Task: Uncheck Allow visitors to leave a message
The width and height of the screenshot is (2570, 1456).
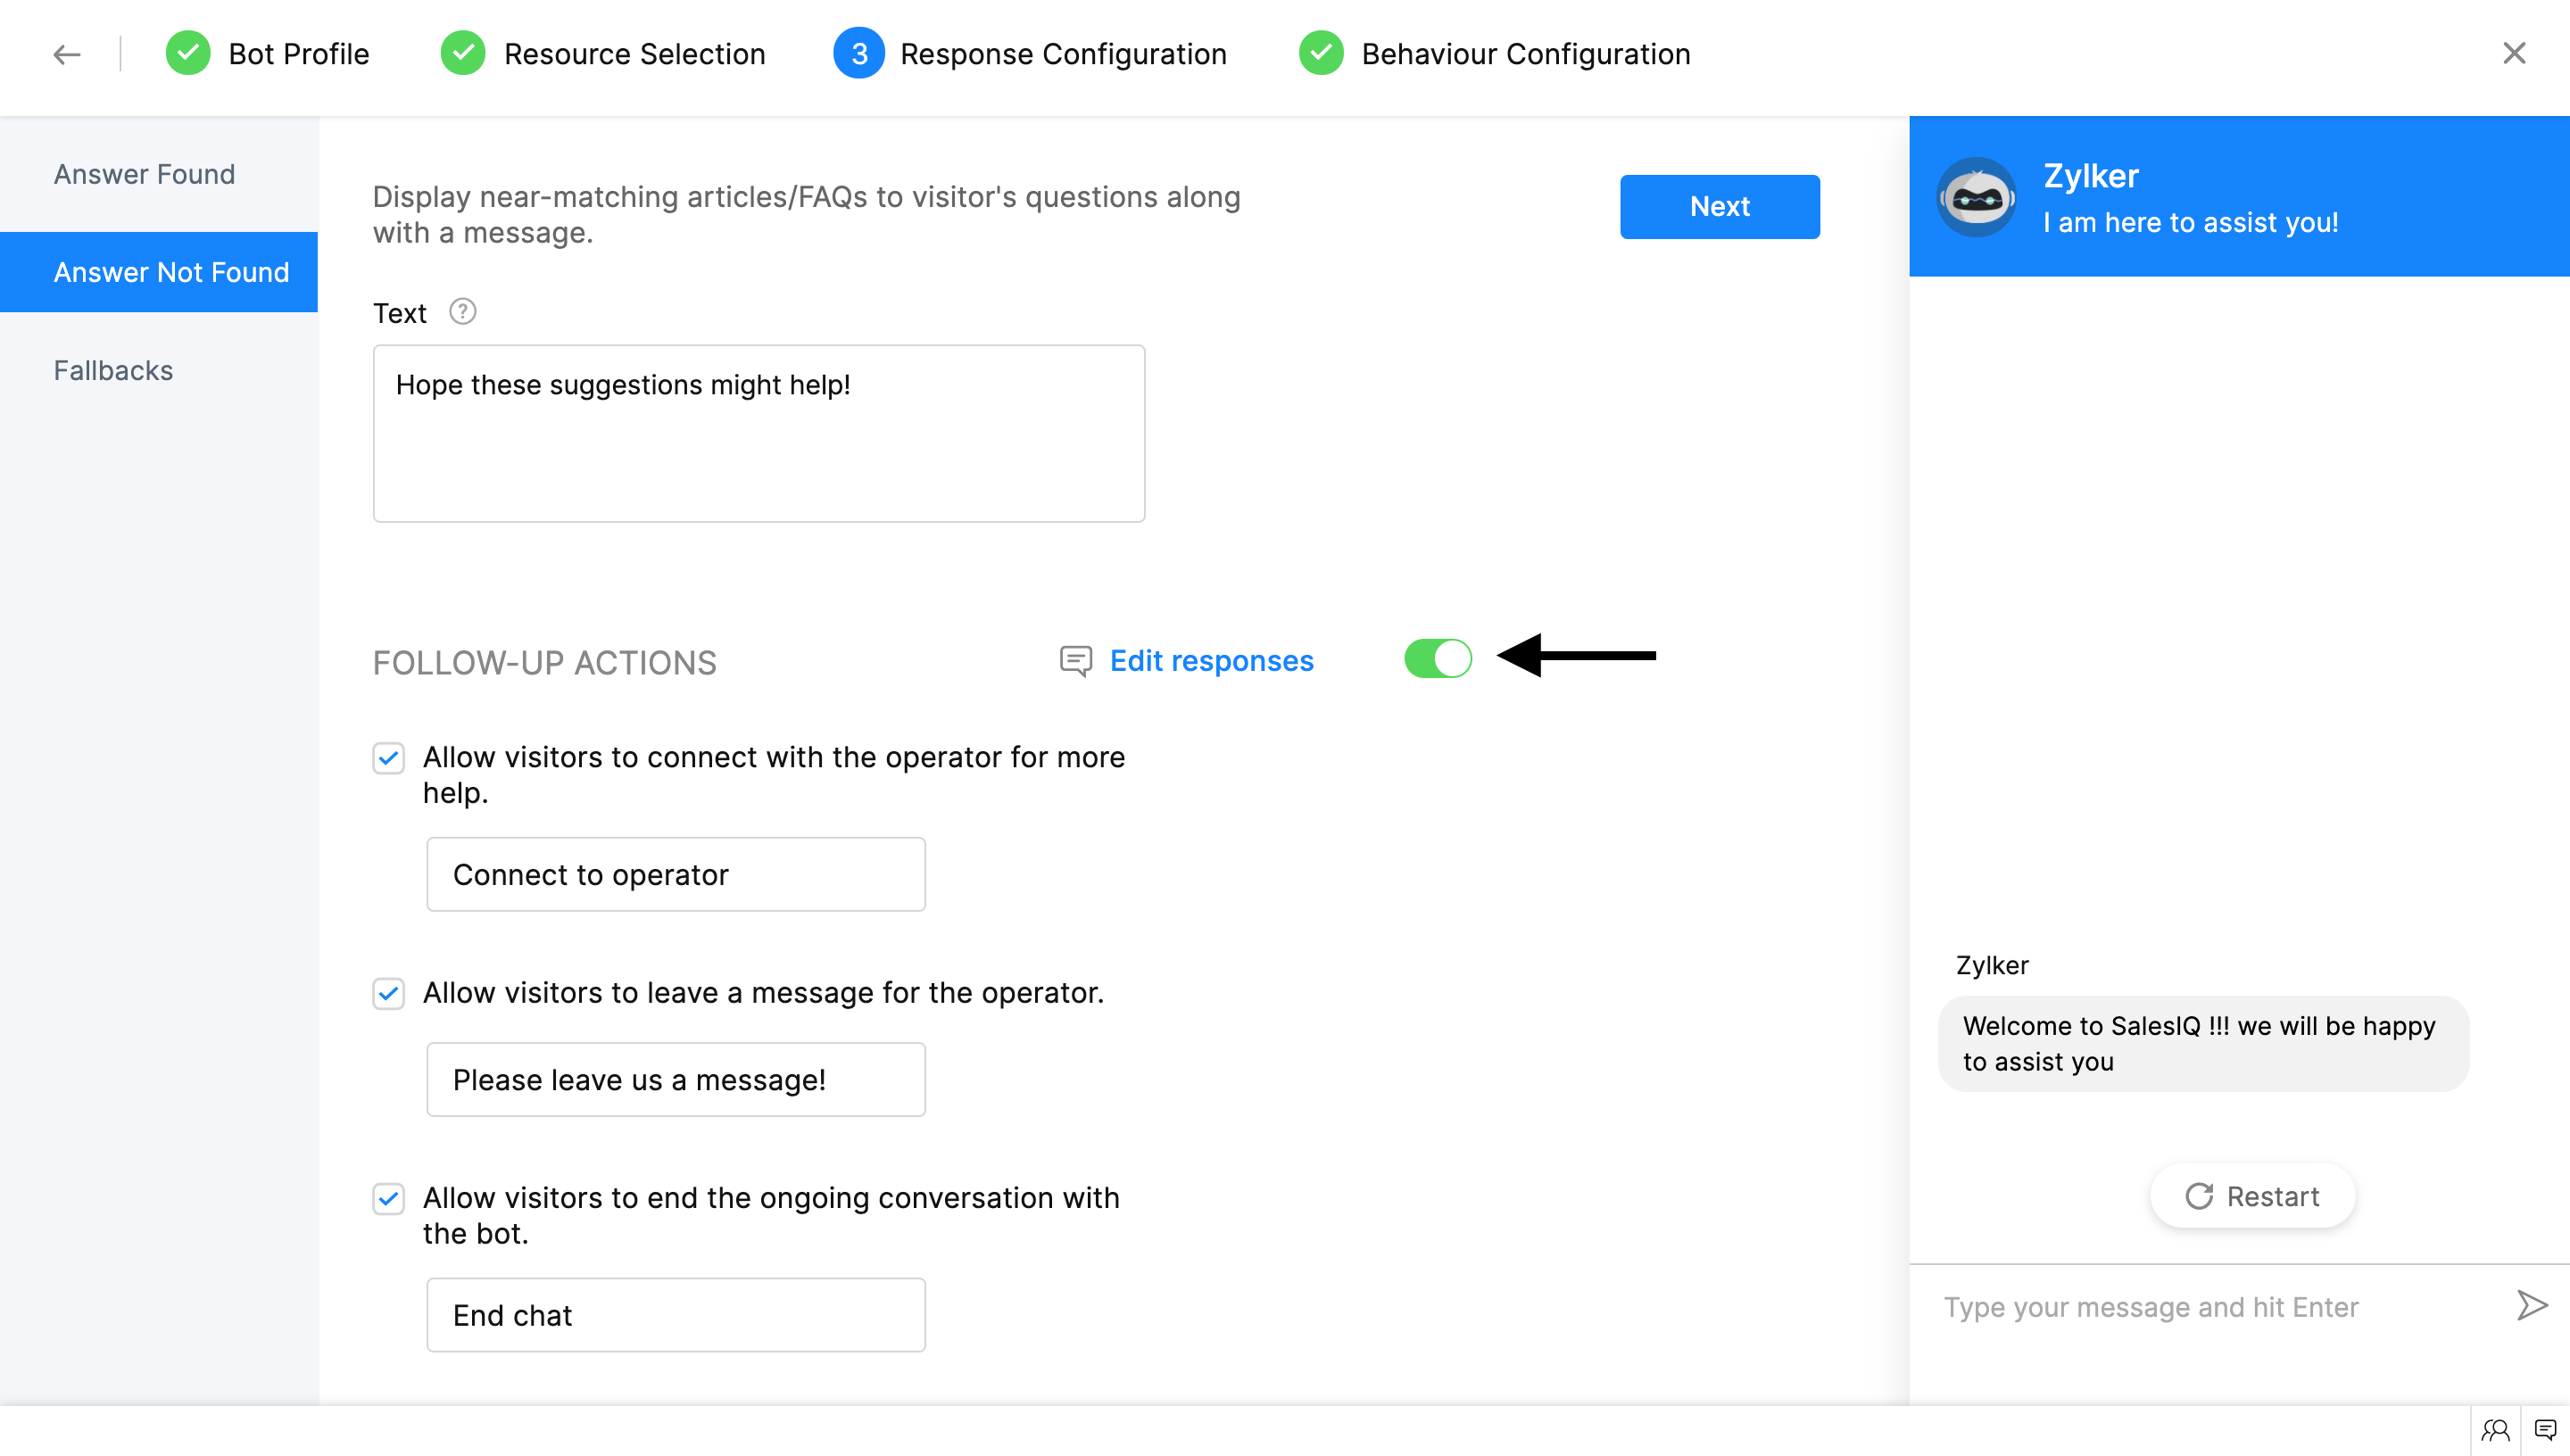Action: click(x=389, y=994)
